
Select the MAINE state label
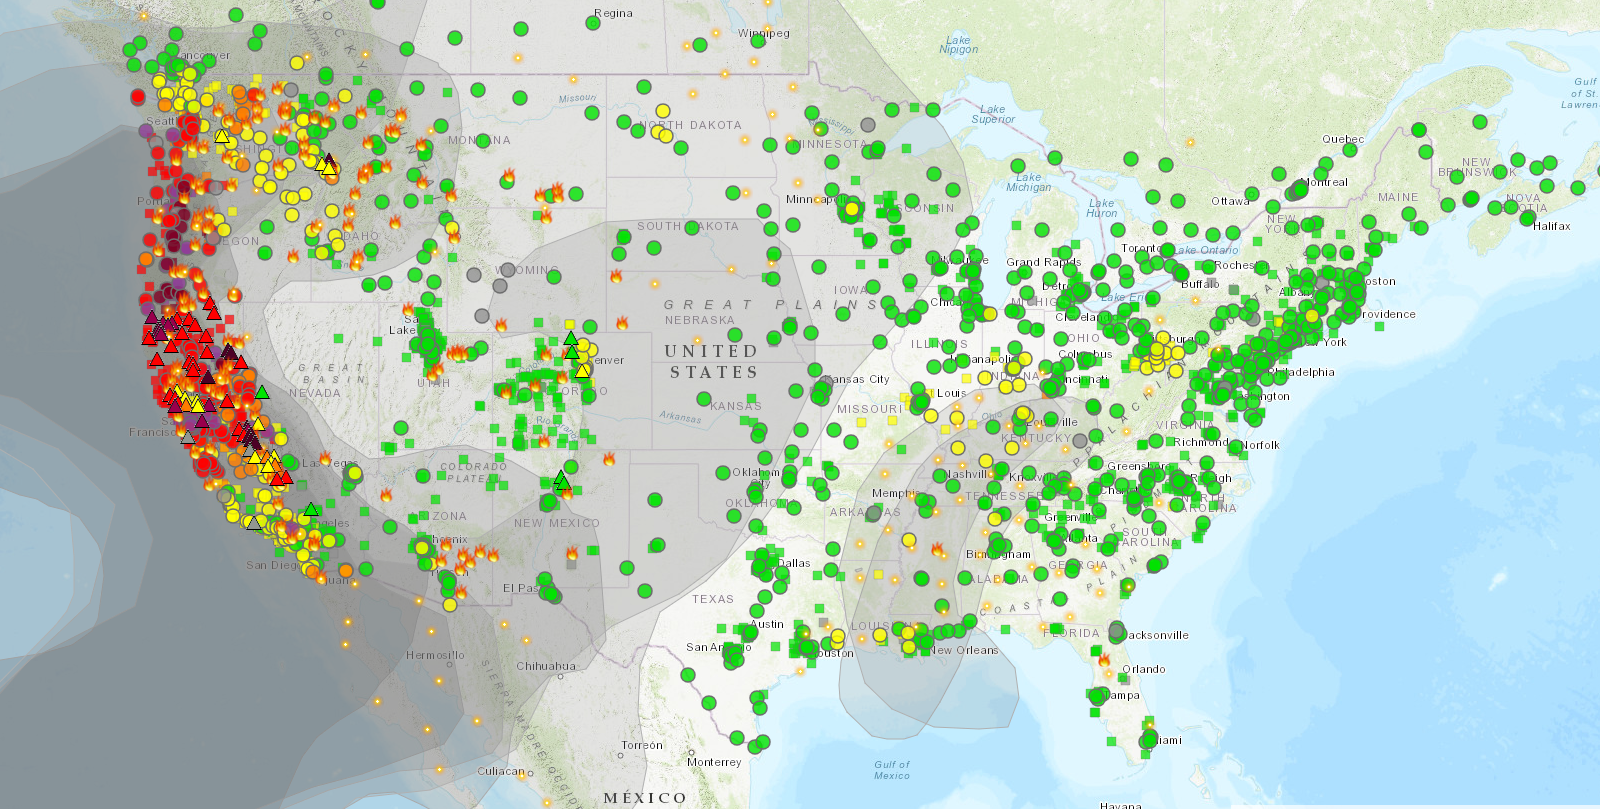(x=1398, y=197)
